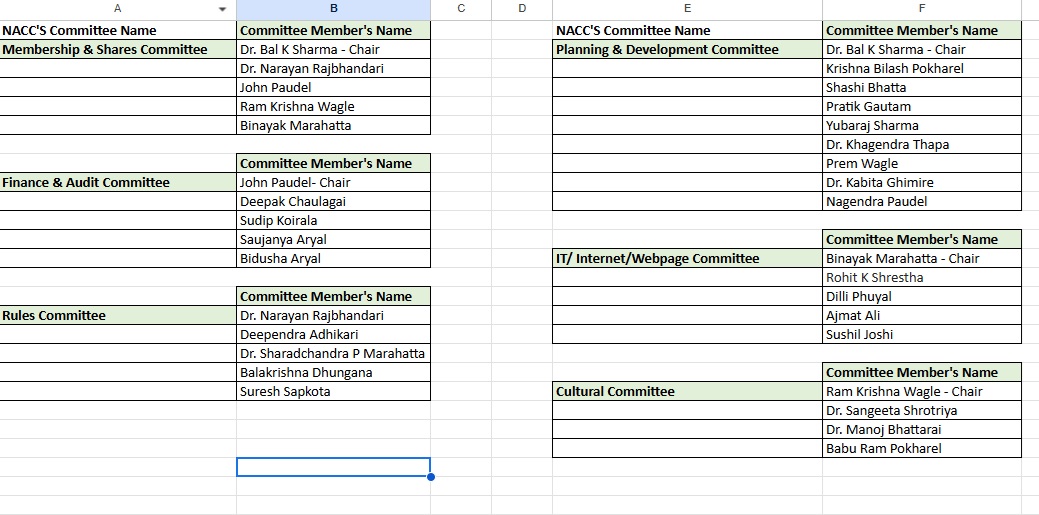The image size is (1039, 515).
Task: Select the Shashi Bhatta cell
Action: 922,87
